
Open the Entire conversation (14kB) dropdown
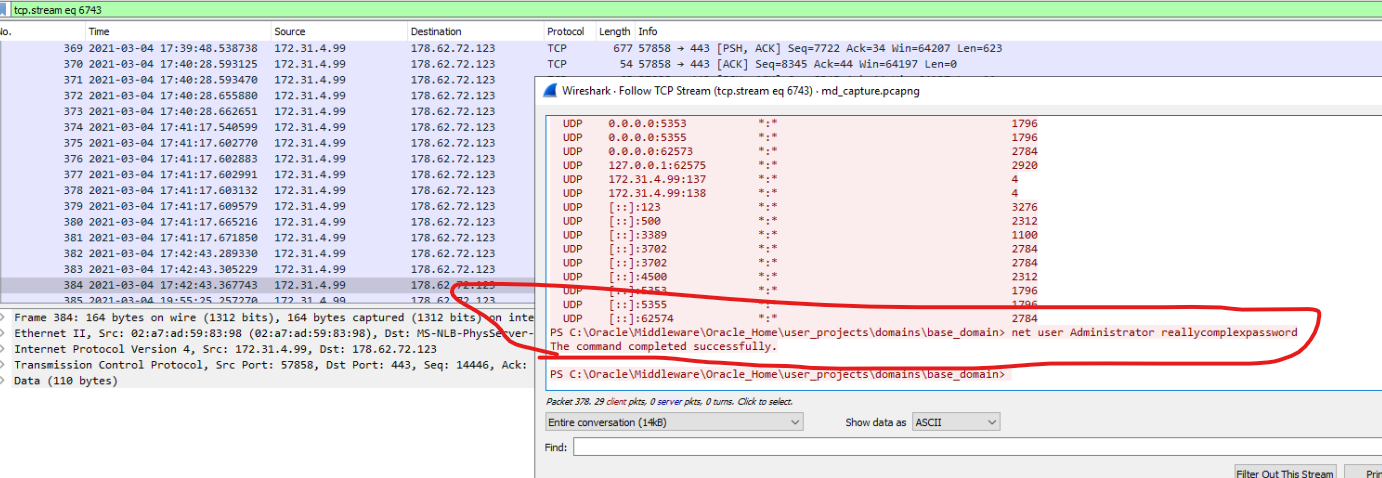[x=674, y=423]
